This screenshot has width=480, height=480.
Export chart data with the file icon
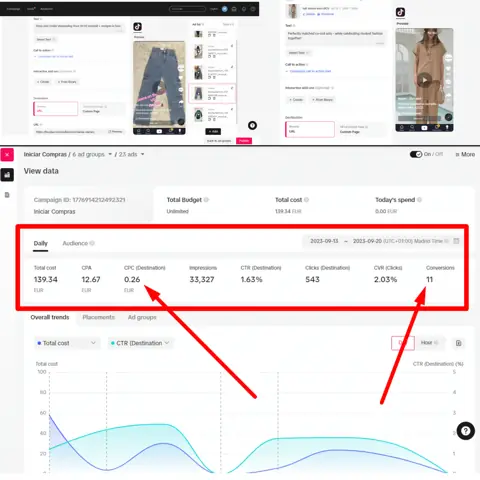coord(459,343)
